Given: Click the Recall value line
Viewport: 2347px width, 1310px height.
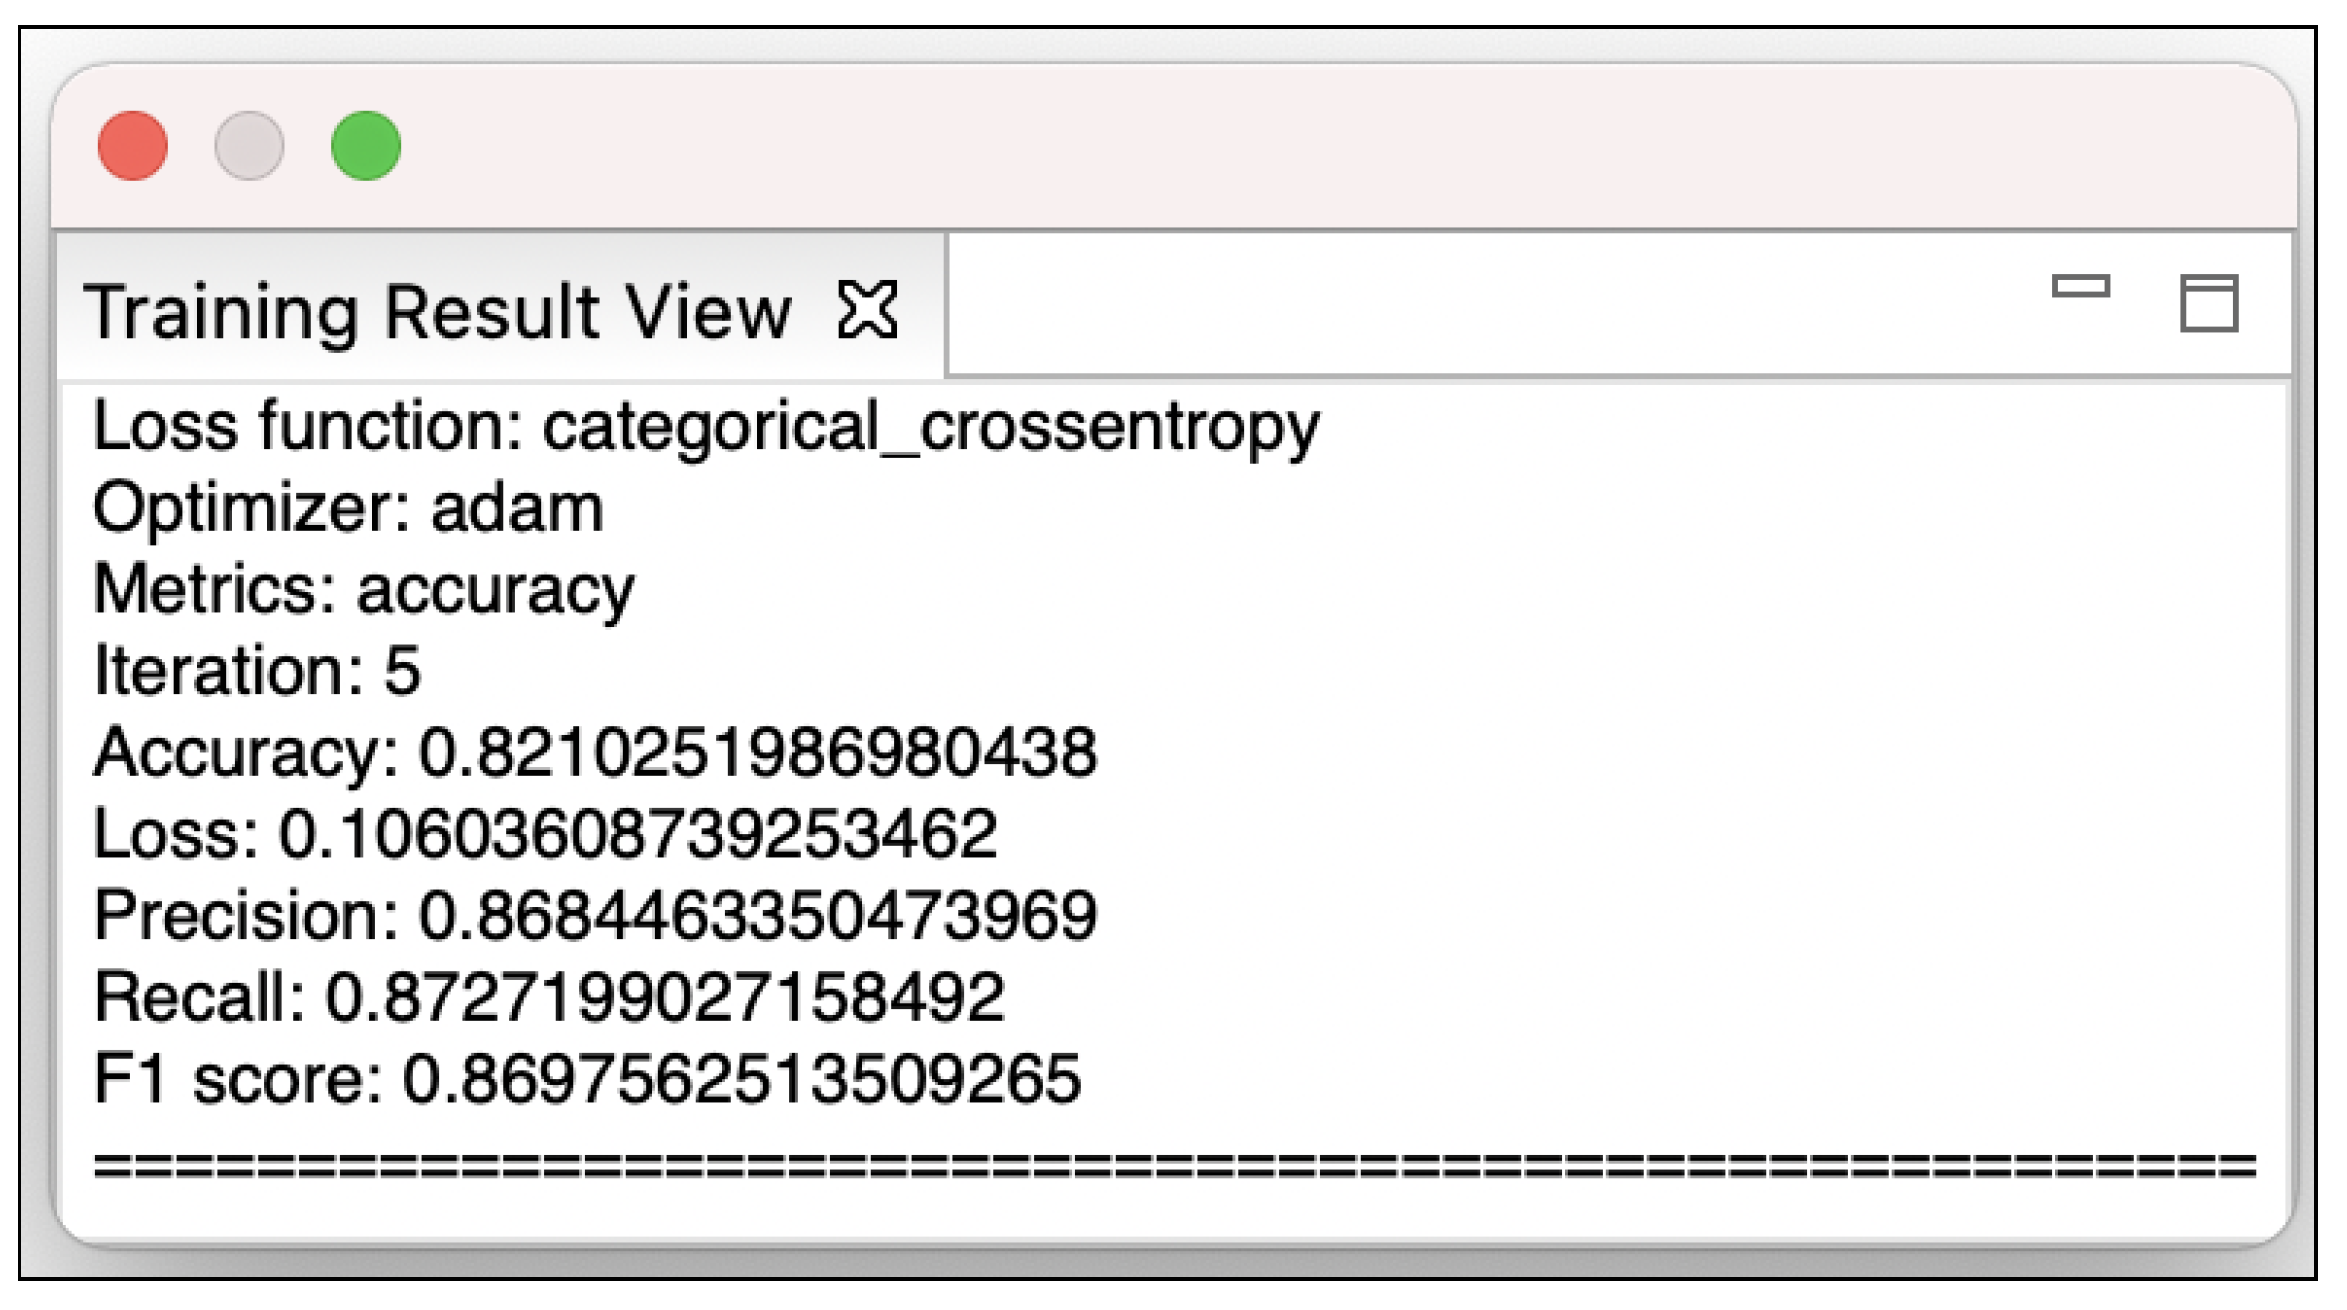Looking at the screenshot, I should 549,998.
